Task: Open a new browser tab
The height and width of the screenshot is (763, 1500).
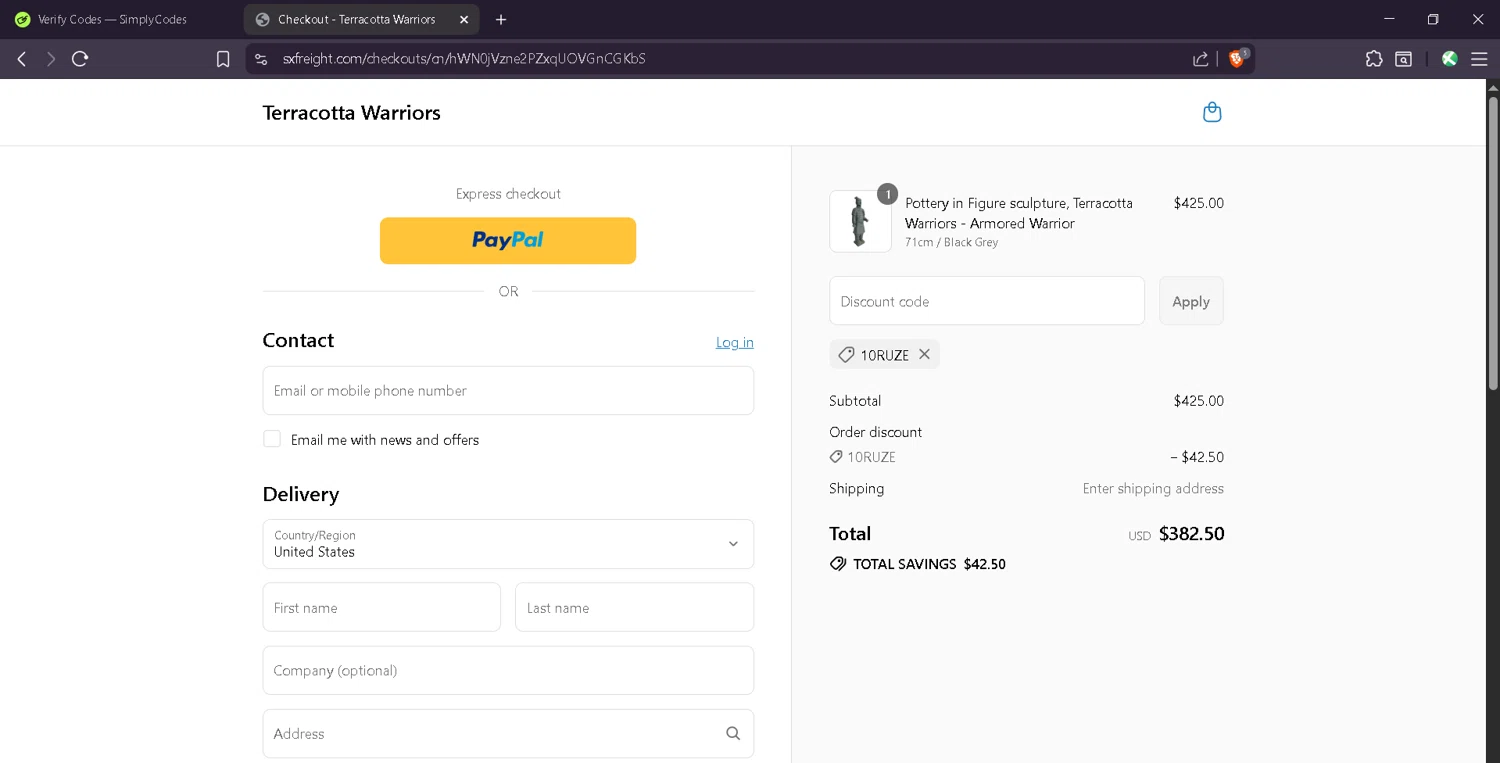Action: coord(501,19)
